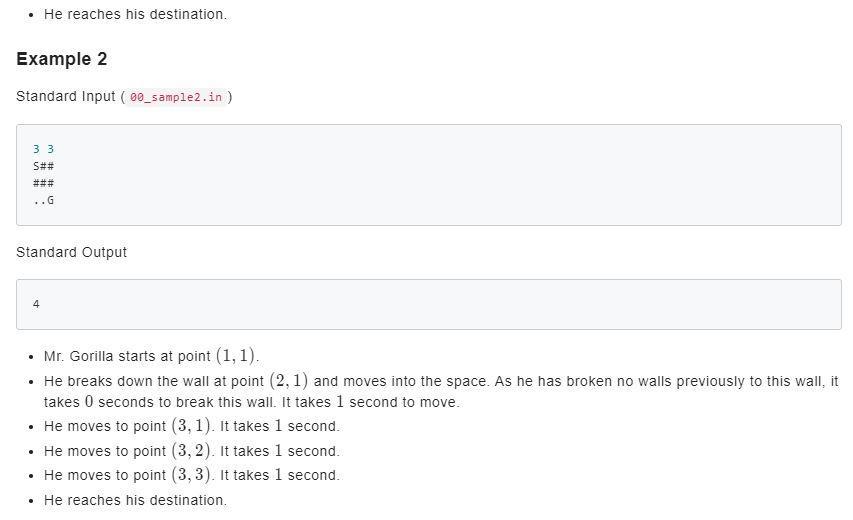Click the 'Mr. Gorilla starts at point' bullet

point(151,356)
